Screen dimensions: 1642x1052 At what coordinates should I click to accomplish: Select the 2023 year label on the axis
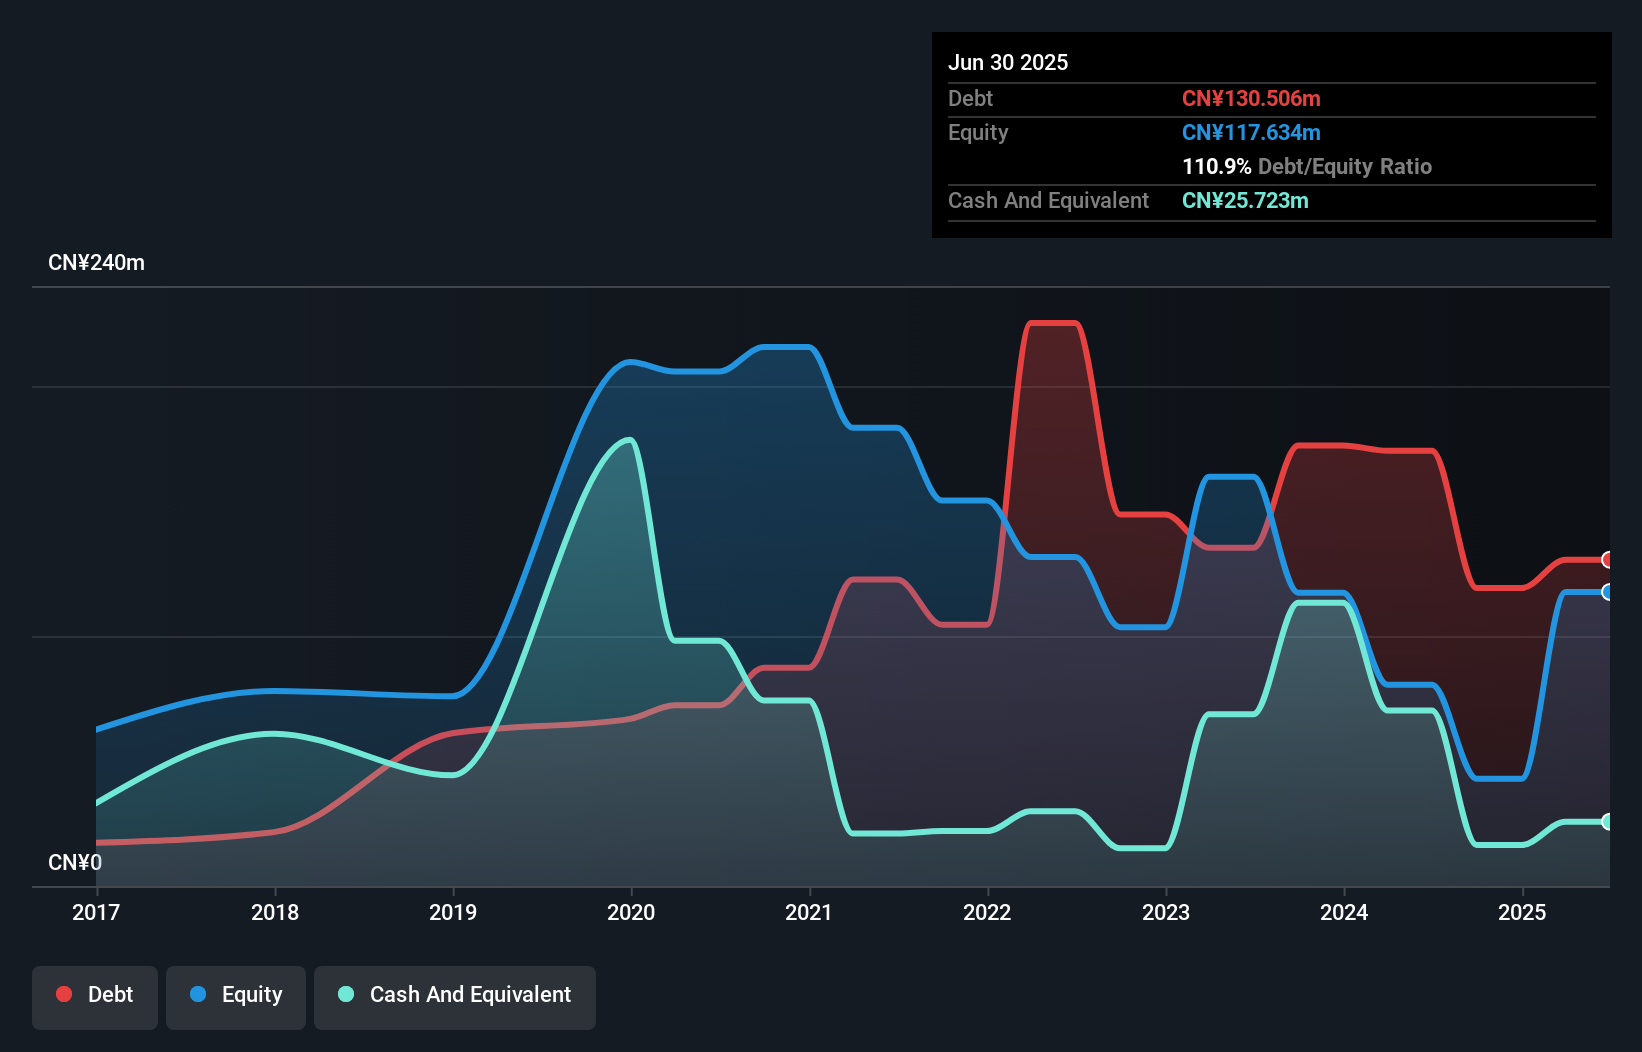click(x=1166, y=912)
